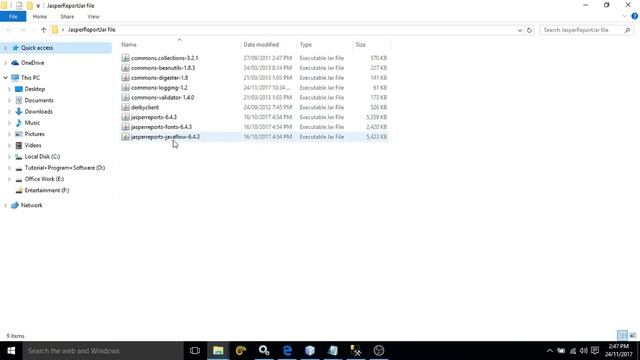Viewport: 640px width, 360px height.
Task: Select This PC in navigation pane
Action: coord(30,78)
